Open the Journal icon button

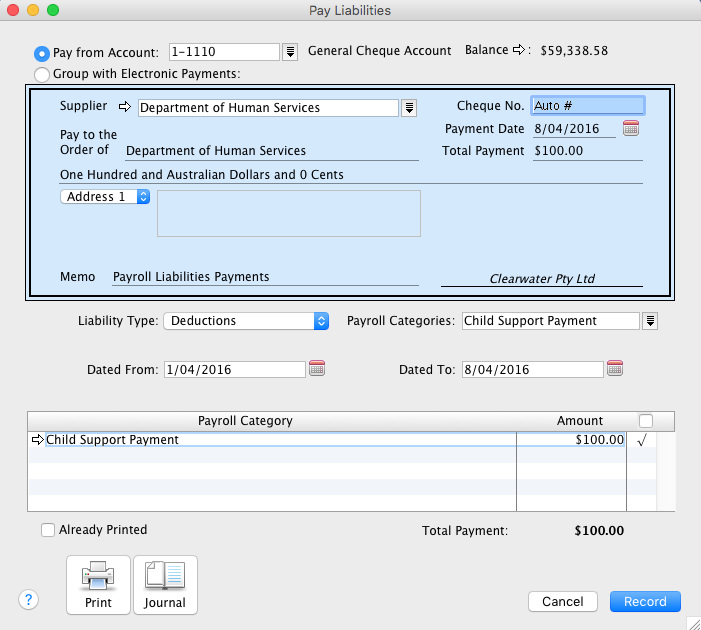coord(165,585)
